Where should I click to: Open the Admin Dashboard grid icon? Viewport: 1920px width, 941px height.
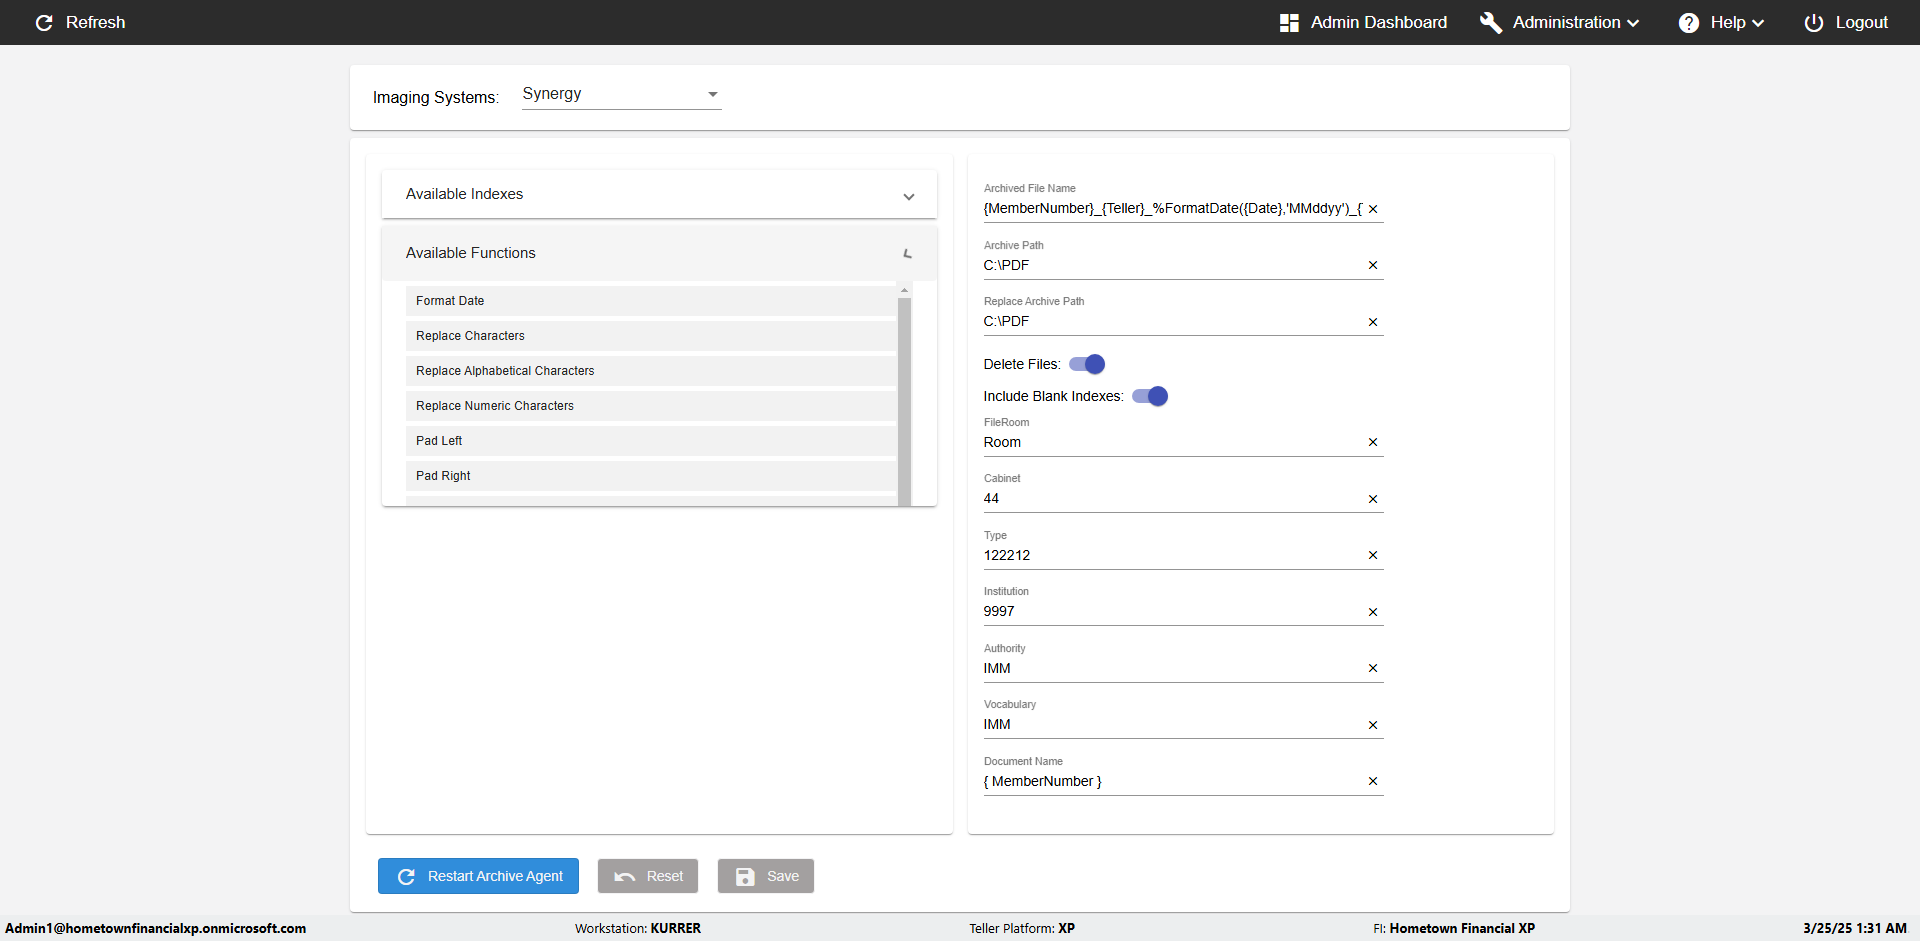pos(1289,23)
